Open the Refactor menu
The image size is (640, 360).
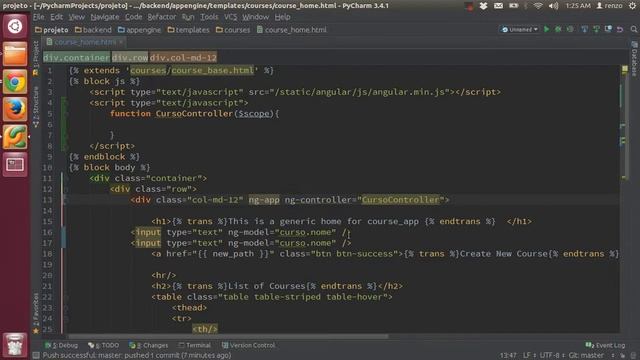tap(162, 17)
